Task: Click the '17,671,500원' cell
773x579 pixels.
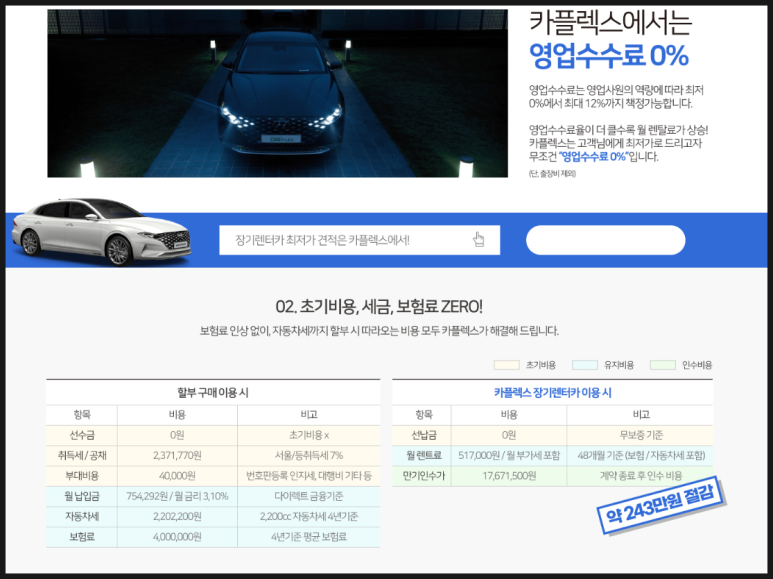Action: click(x=509, y=476)
